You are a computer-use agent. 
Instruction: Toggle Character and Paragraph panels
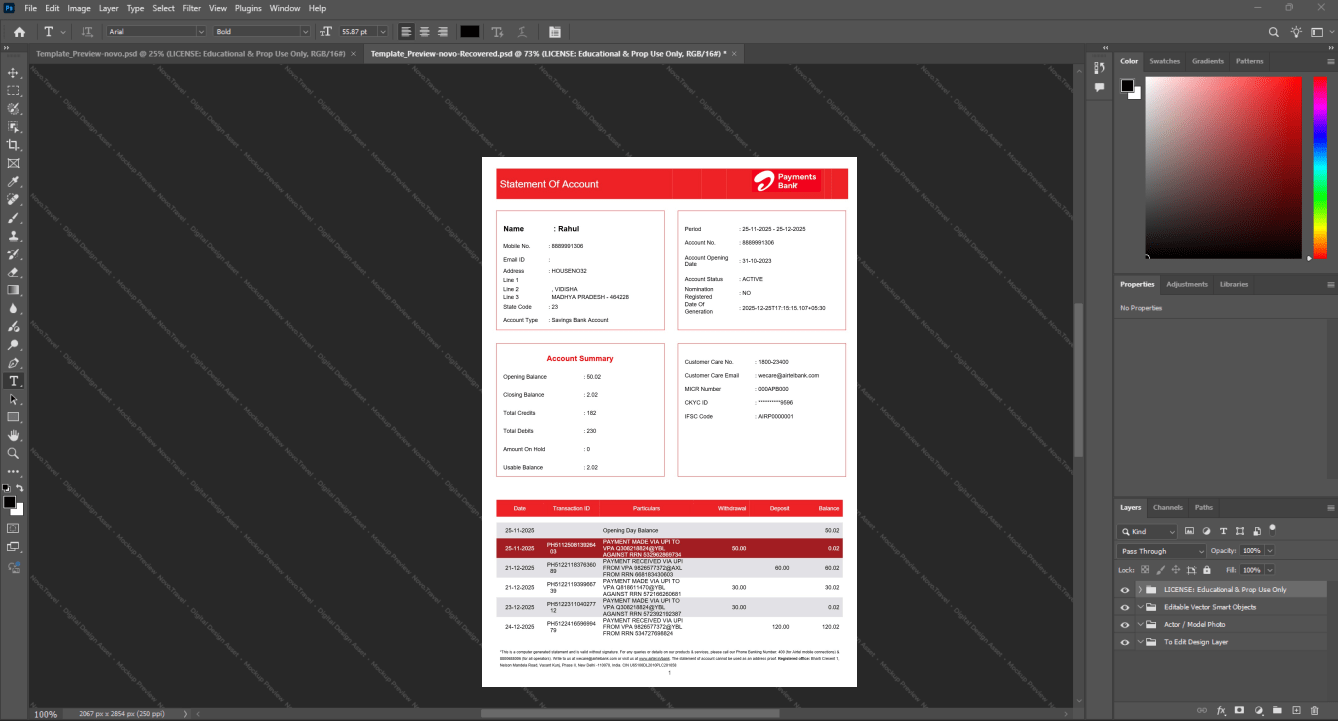[555, 32]
